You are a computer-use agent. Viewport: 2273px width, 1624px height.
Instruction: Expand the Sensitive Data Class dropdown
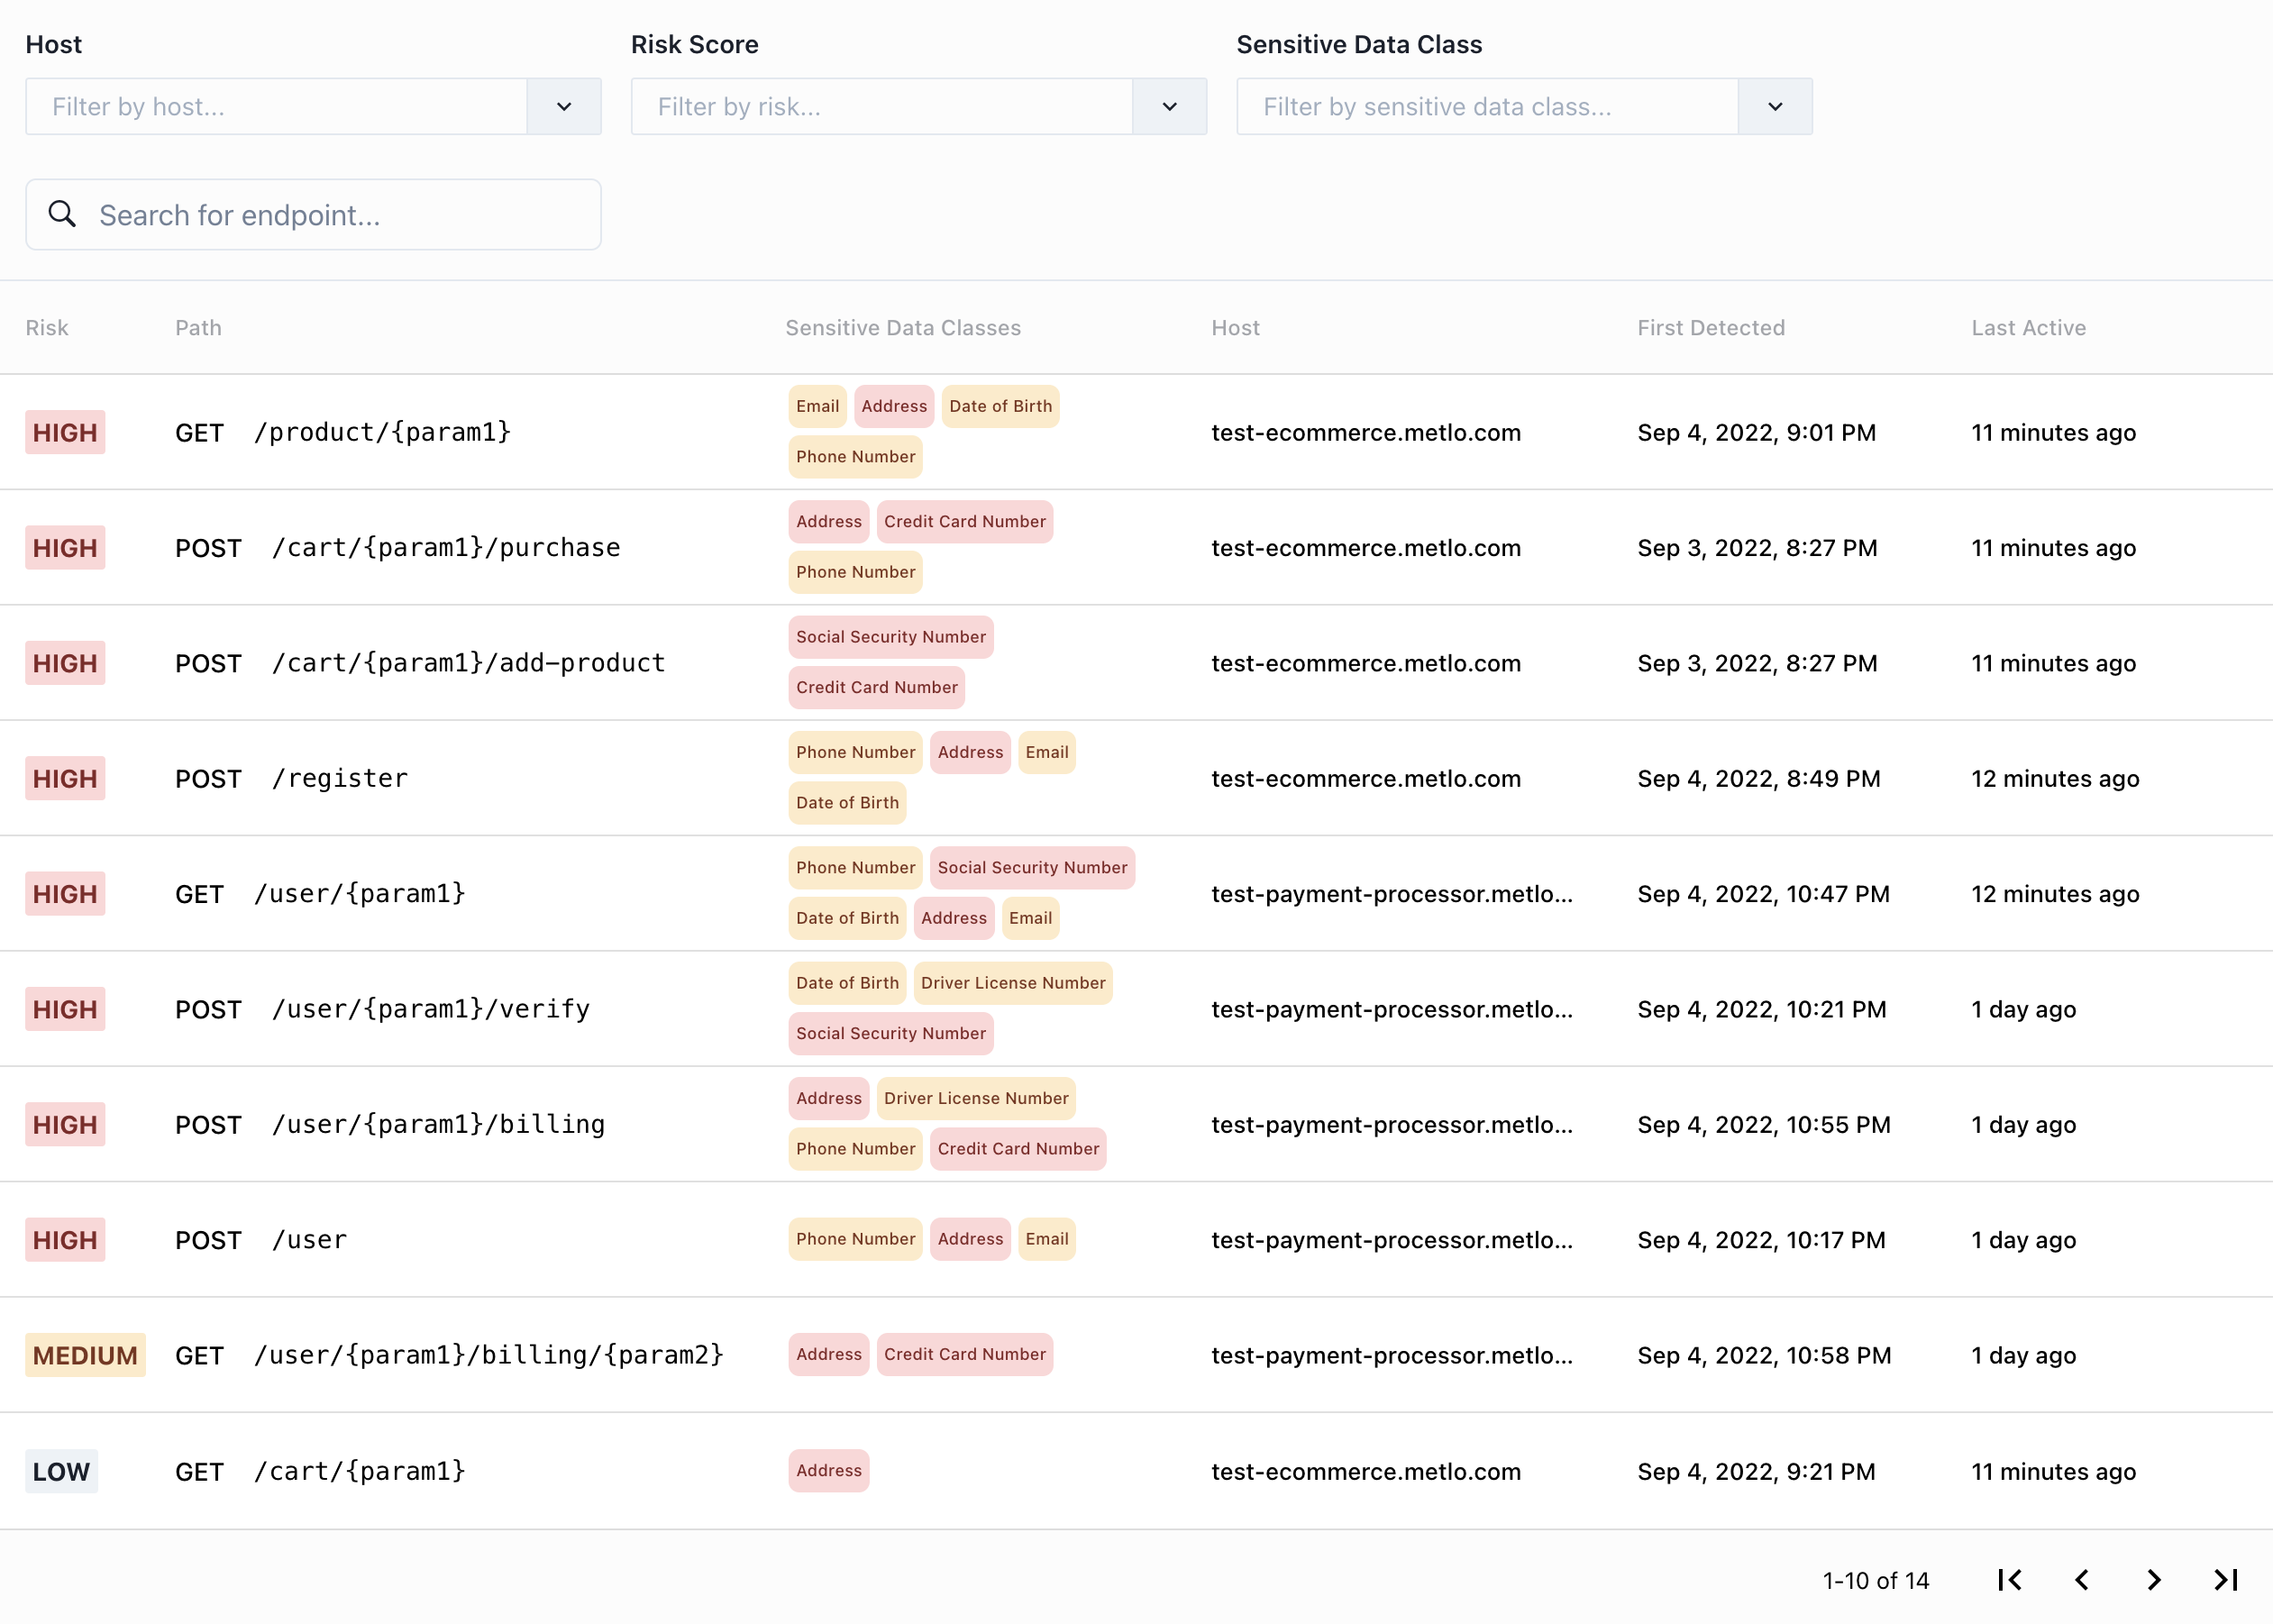[x=1775, y=107]
